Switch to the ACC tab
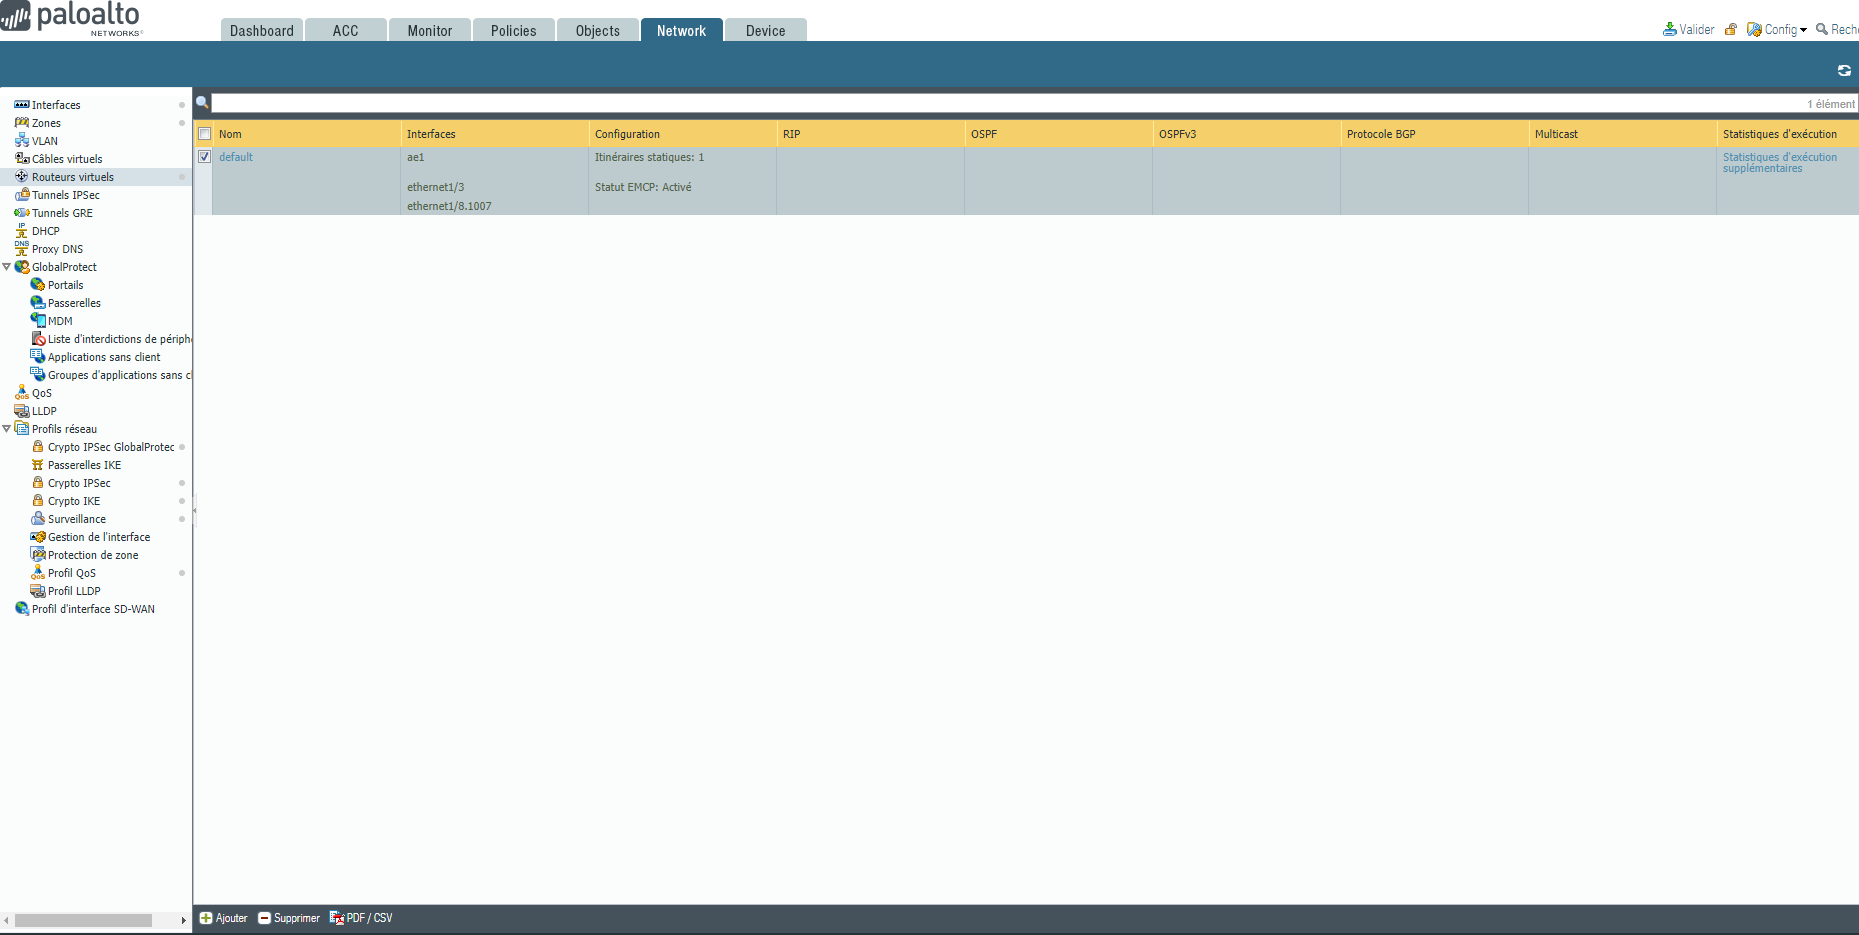Screen dimensions: 1859x935 tap(346, 31)
